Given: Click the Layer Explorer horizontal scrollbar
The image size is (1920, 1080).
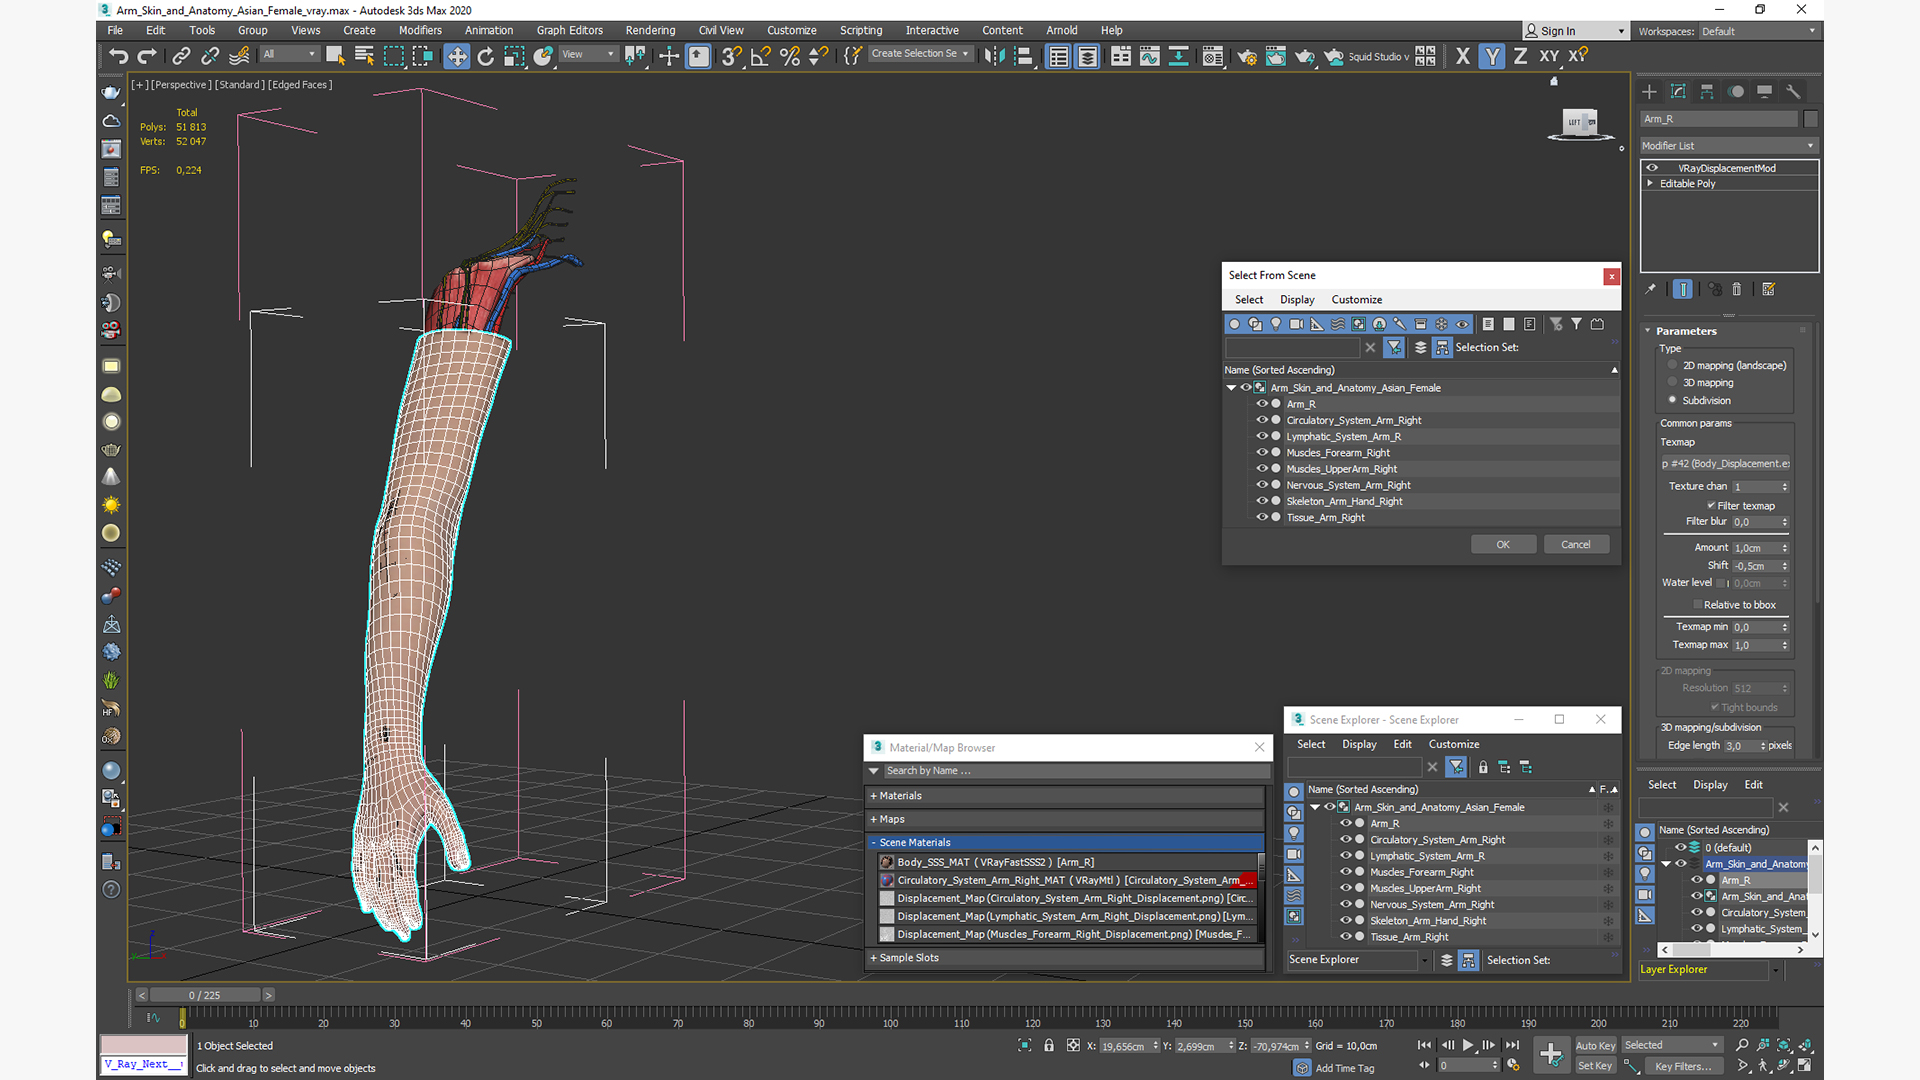Looking at the screenshot, I should pyautogui.click(x=1732, y=950).
